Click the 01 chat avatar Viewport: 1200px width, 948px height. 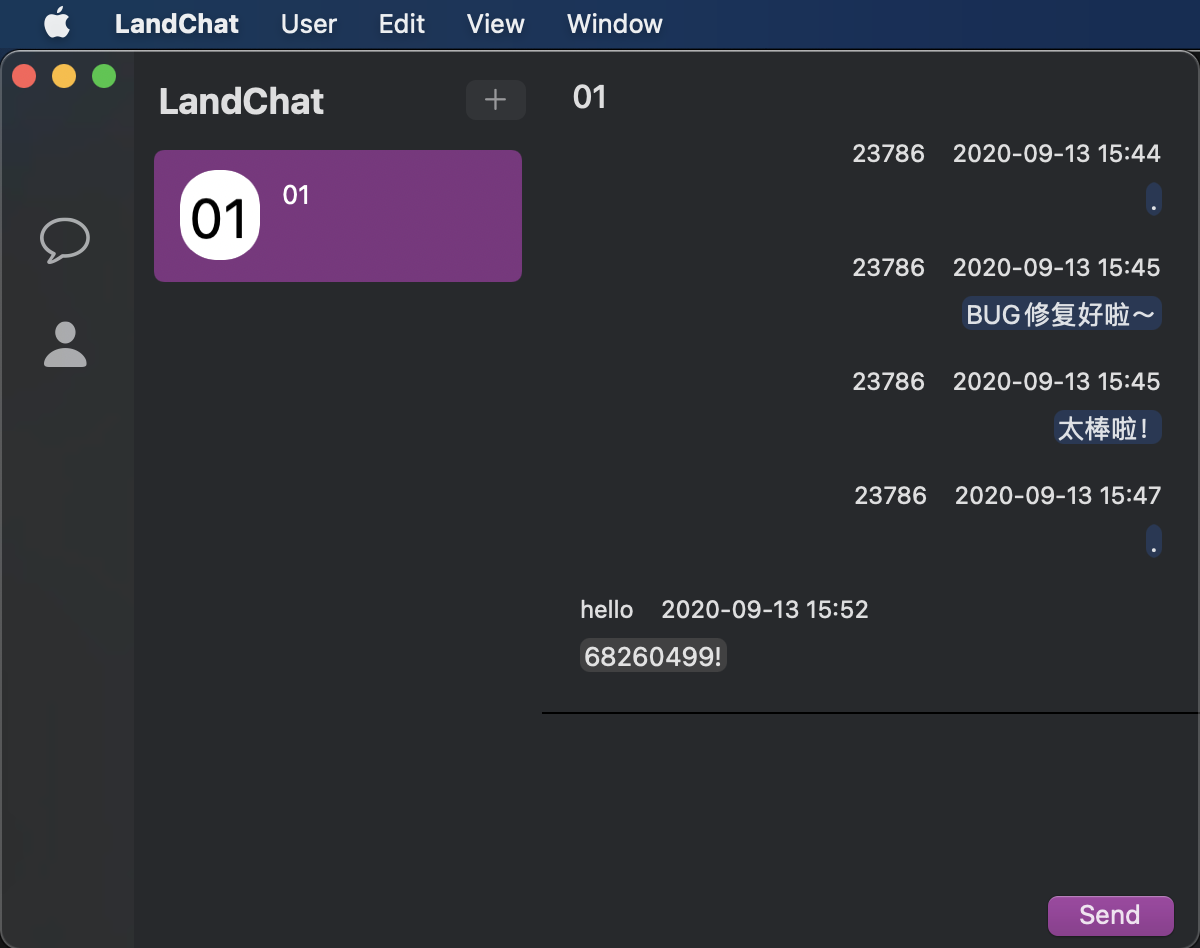click(x=220, y=216)
